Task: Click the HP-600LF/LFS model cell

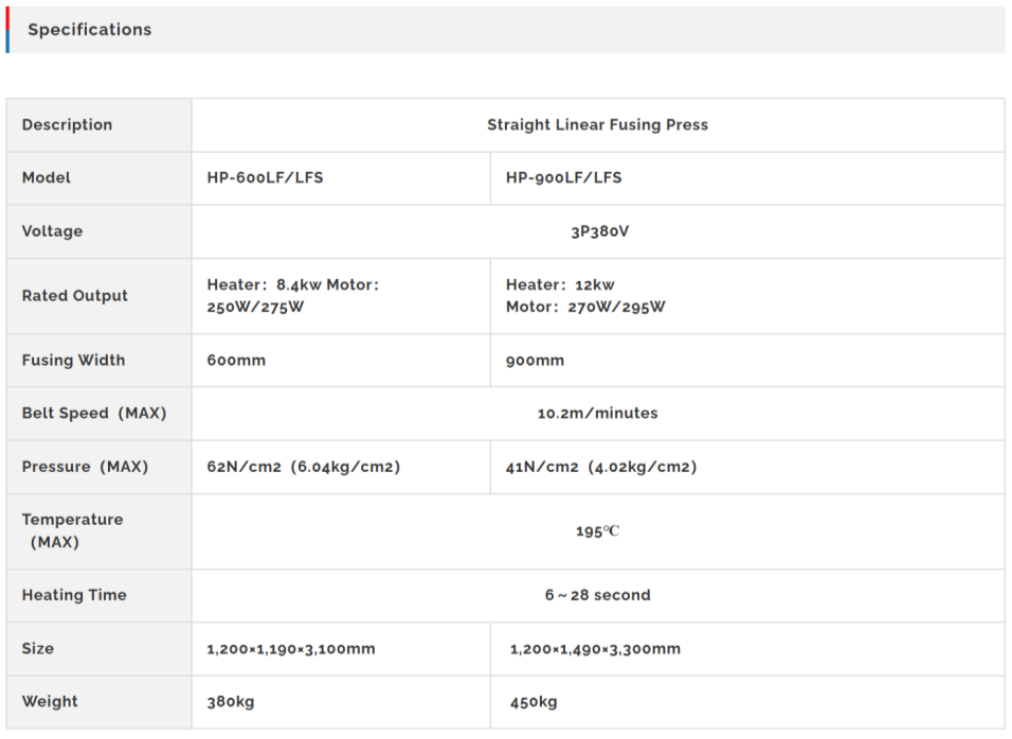Action: point(265,178)
